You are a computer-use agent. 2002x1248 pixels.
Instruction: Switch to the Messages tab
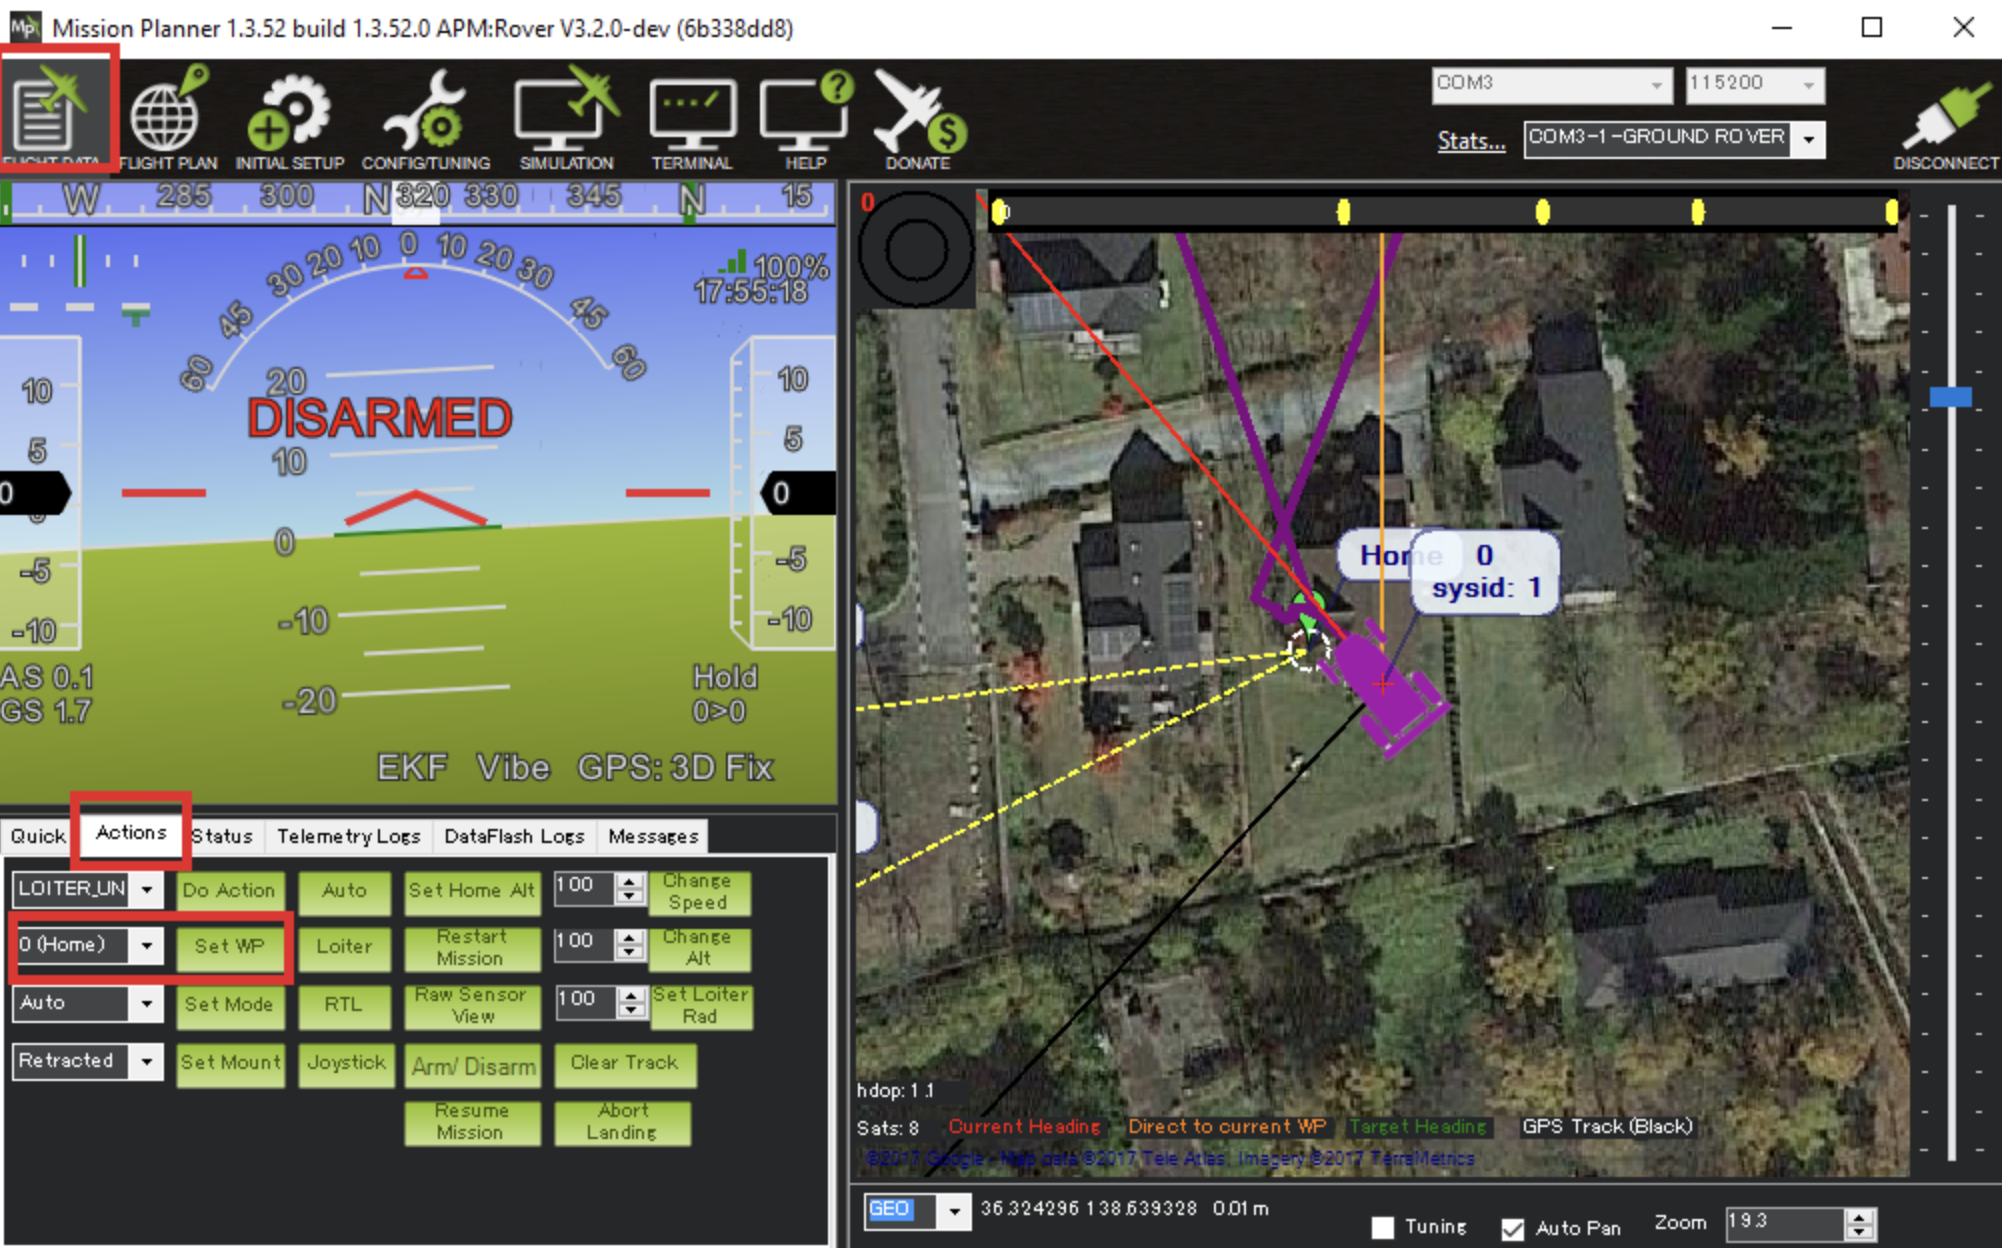tap(652, 836)
